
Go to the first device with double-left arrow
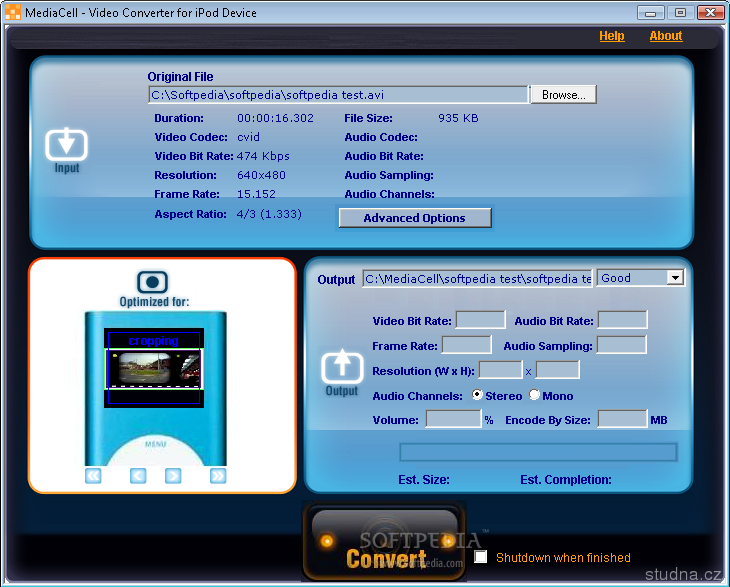(93, 476)
